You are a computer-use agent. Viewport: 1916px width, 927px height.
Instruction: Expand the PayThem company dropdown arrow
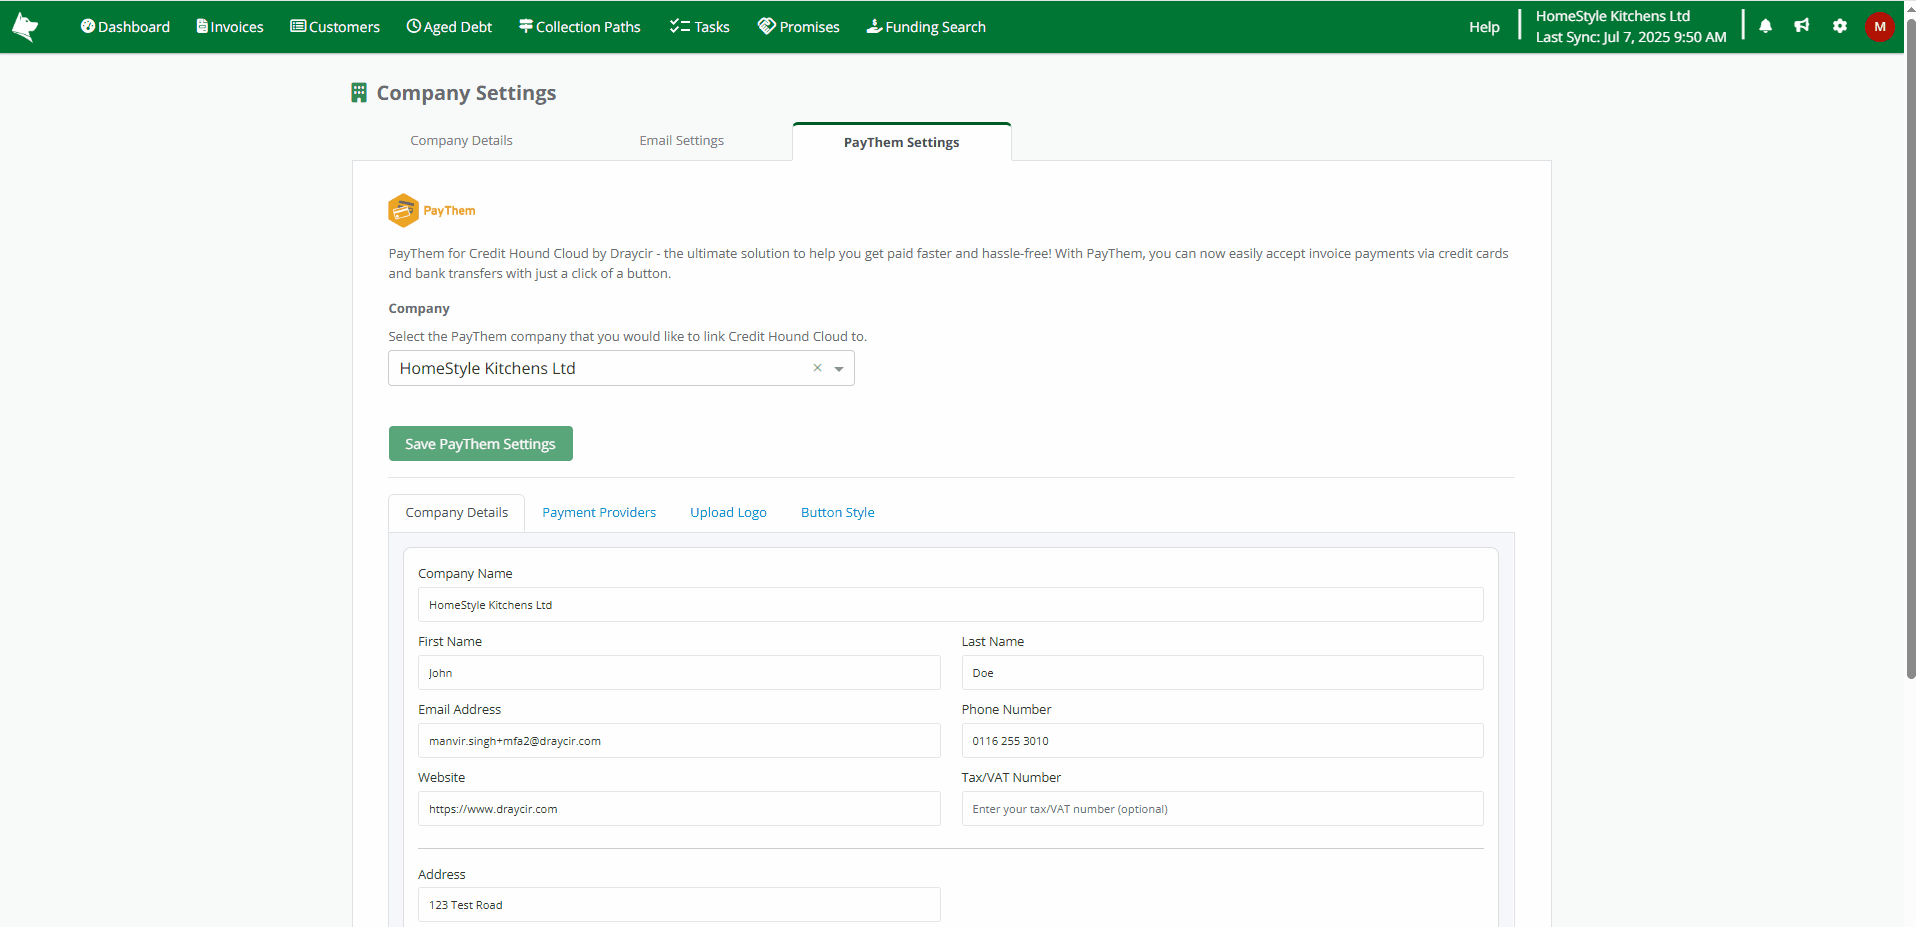coord(839,369)
